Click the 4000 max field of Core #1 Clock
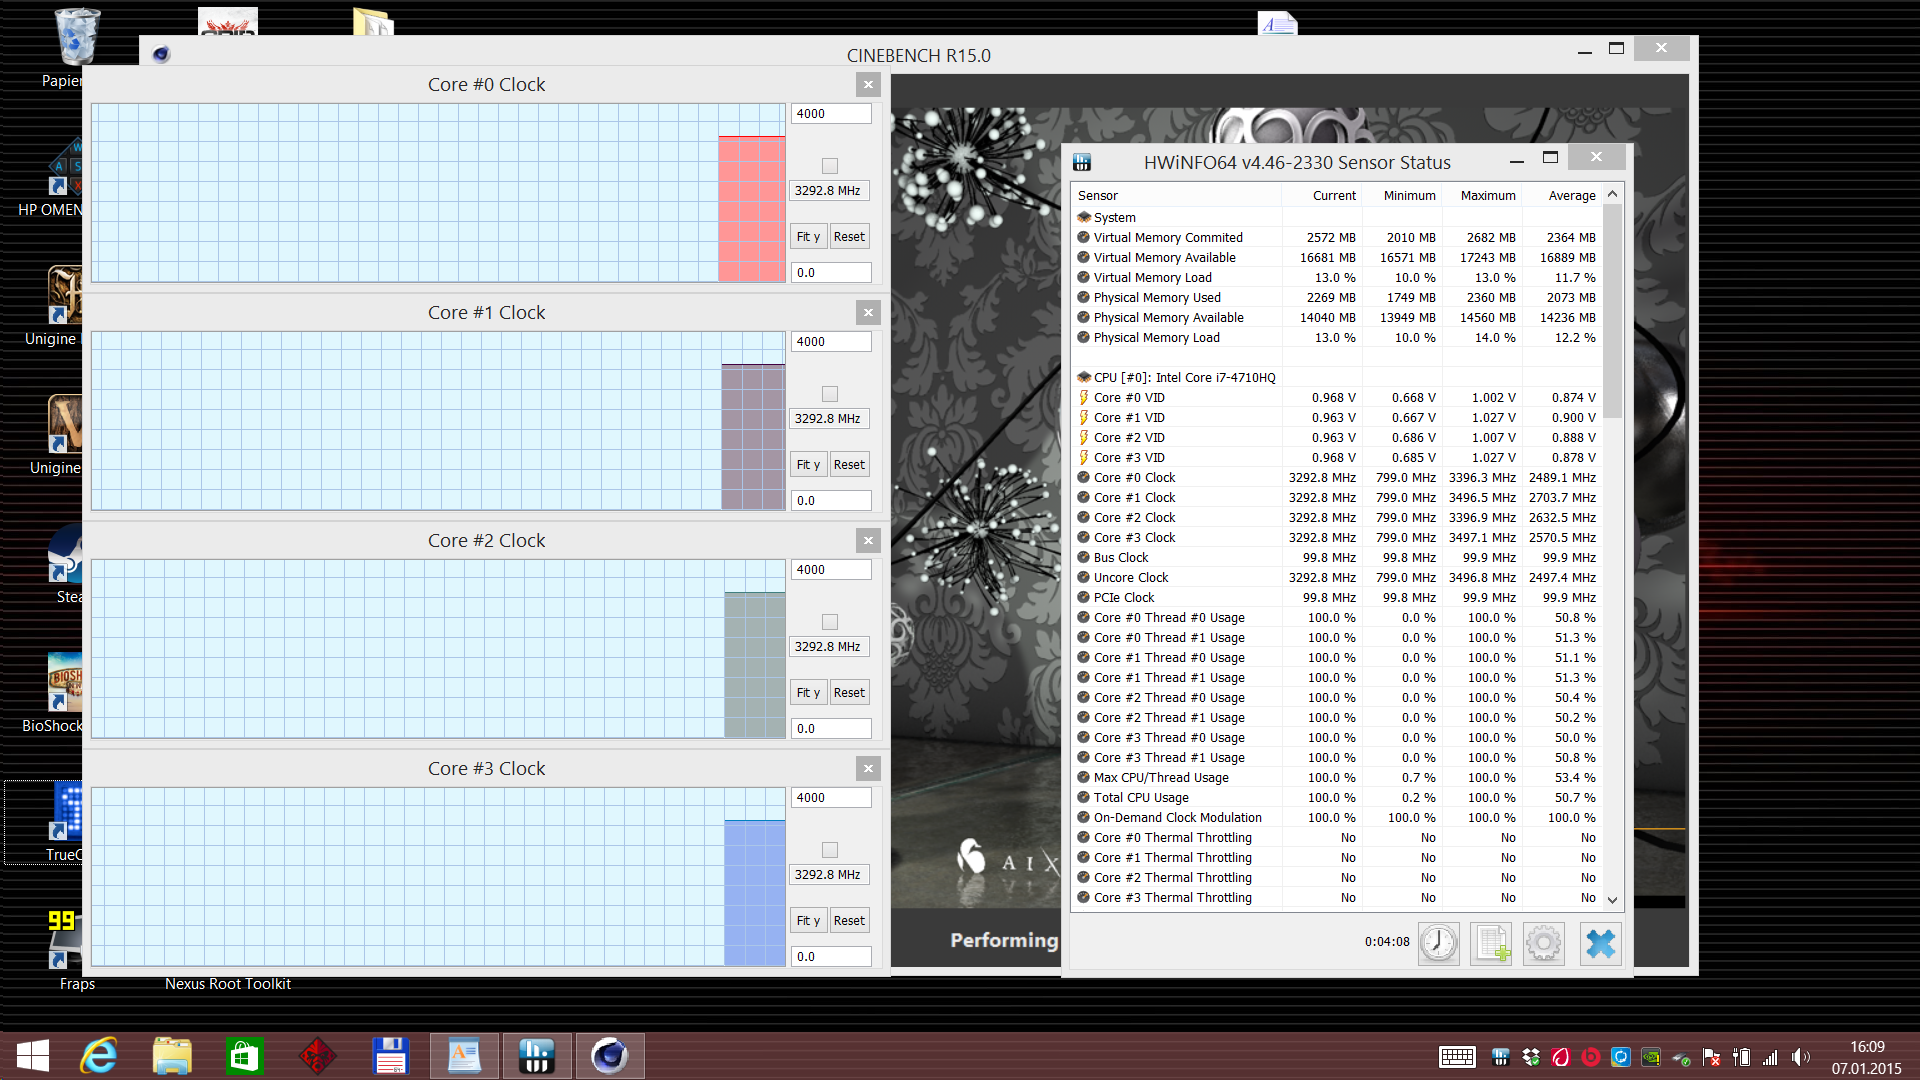This screenshot has height=1080, width=1920. (x=831, y=342)
